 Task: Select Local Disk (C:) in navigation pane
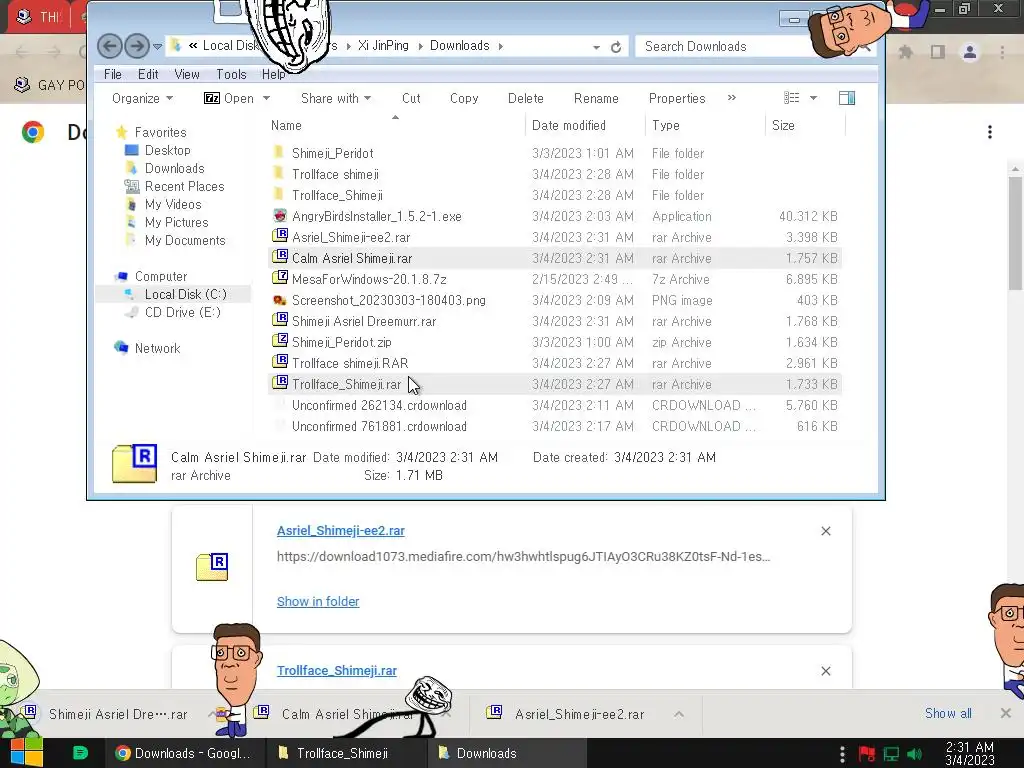[x=185, y=295]
